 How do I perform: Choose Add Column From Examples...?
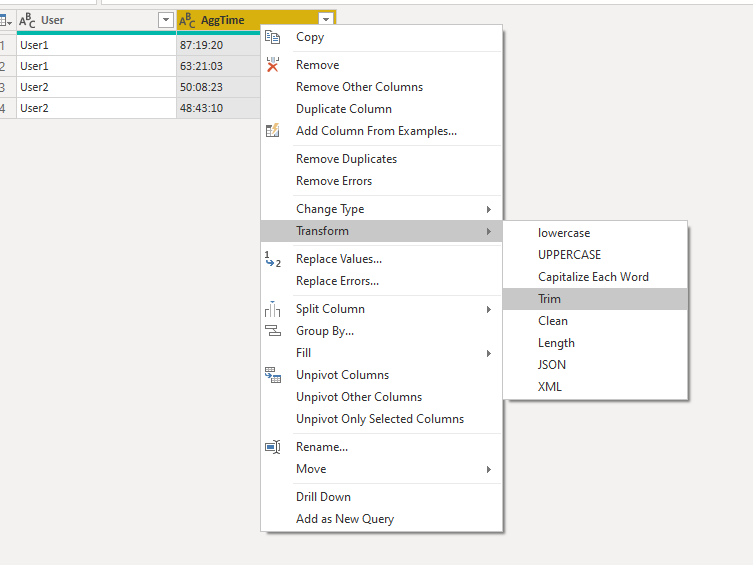[x=381, y=131]
